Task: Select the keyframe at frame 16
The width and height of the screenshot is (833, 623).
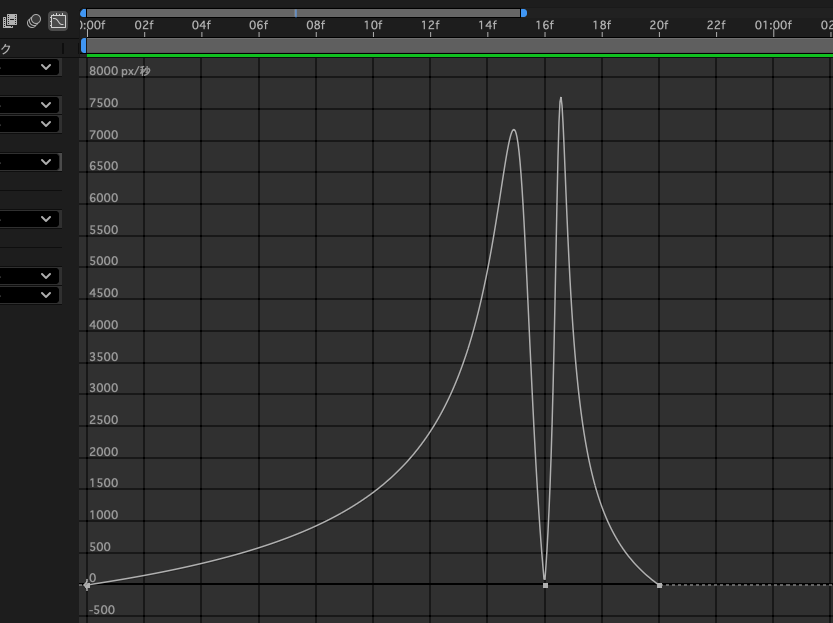Action: click(x=545, y=584)
